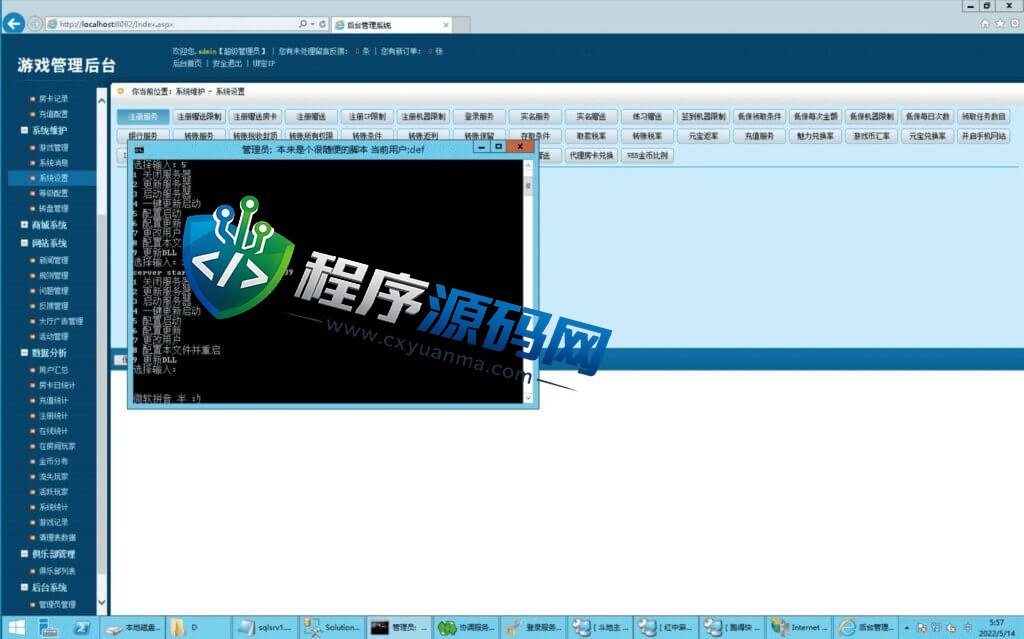The height and width of the screenshot is (639, 1024).
Task: Click sidebar scrollbar up arrow
Action: point(102,101)
